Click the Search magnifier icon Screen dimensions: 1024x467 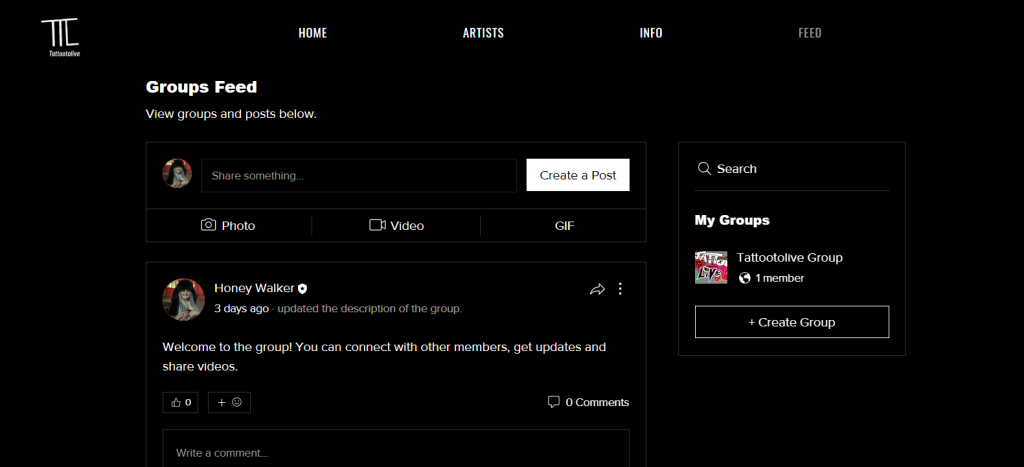704,169
